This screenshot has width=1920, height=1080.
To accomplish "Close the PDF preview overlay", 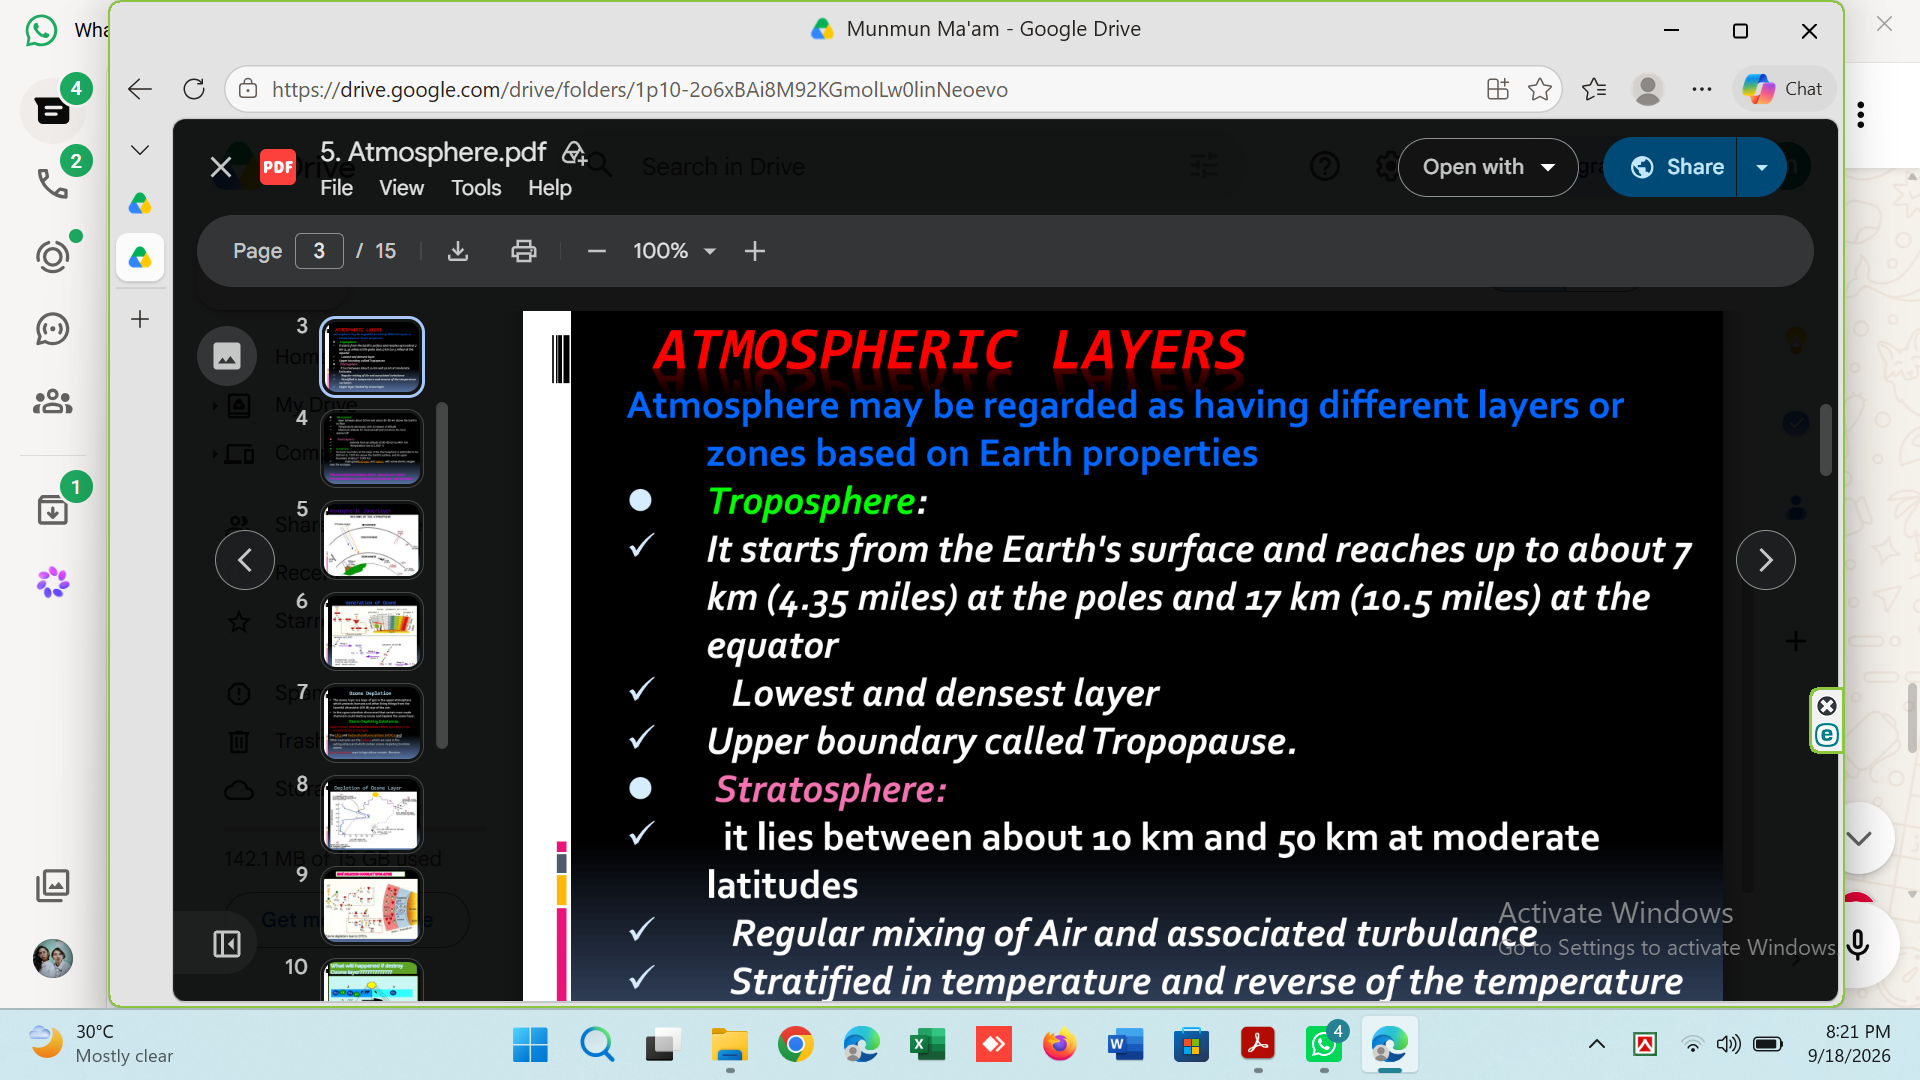I will click(221, 167).
